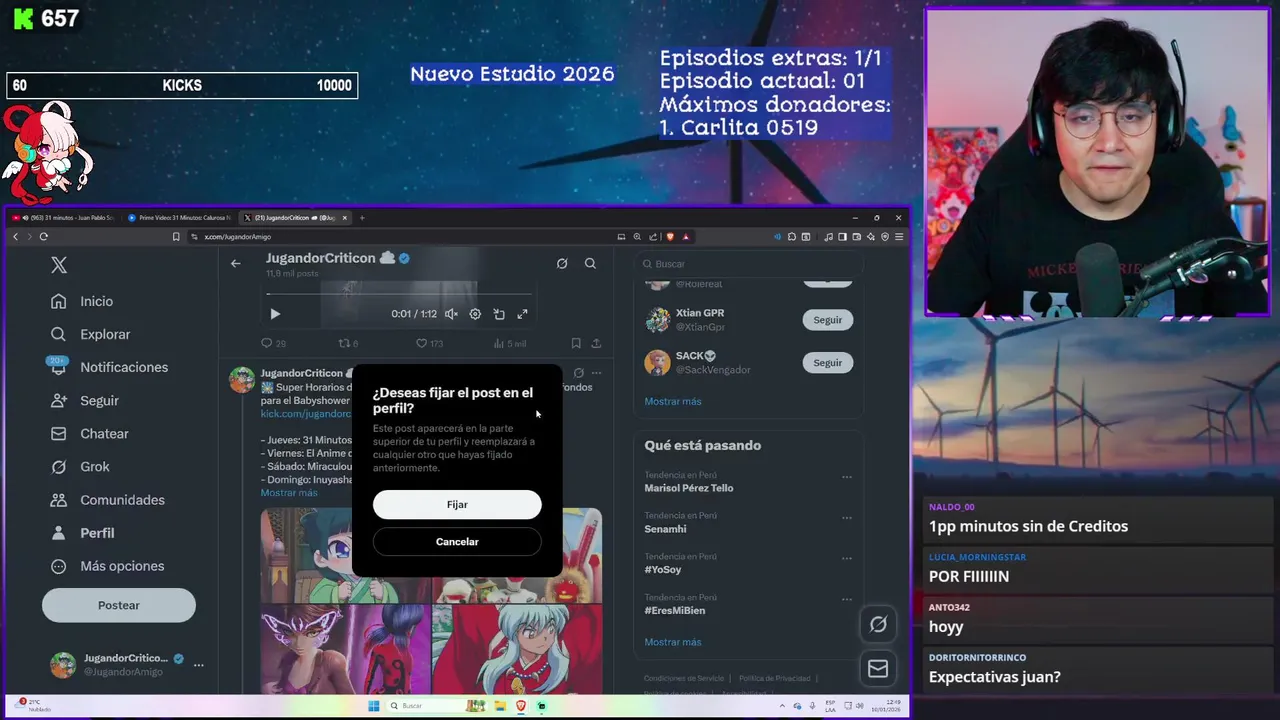Open the Windows Start menu
1280x720 pixels.
(x=374, y=706)
